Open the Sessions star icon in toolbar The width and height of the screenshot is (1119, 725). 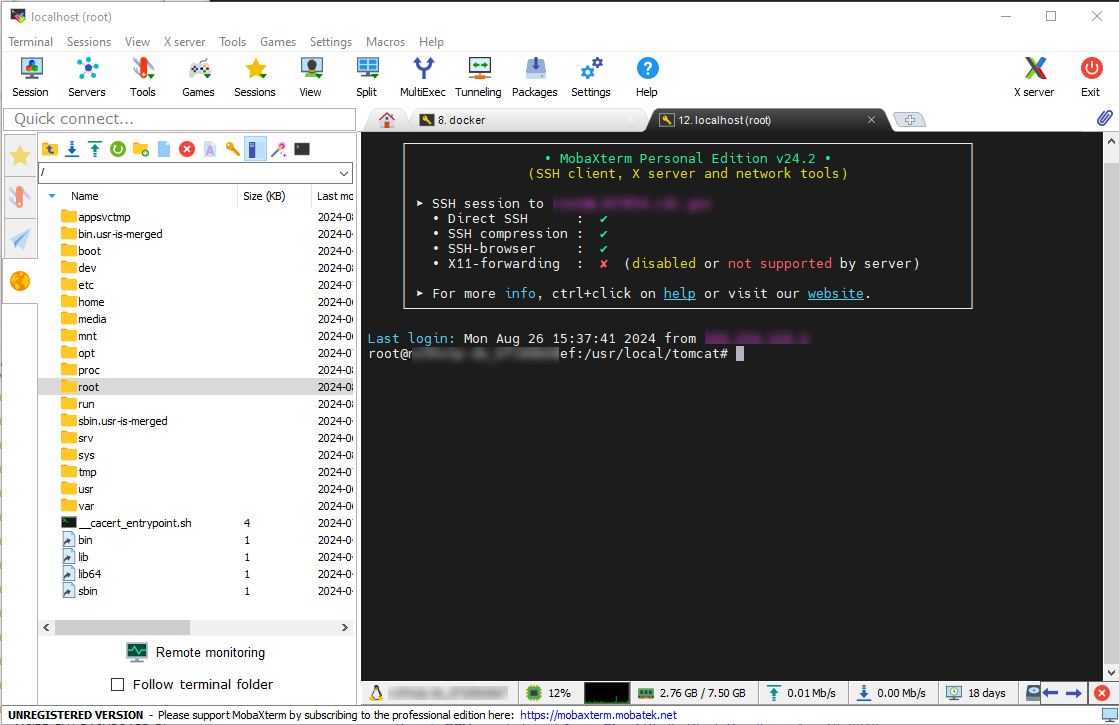255,78
